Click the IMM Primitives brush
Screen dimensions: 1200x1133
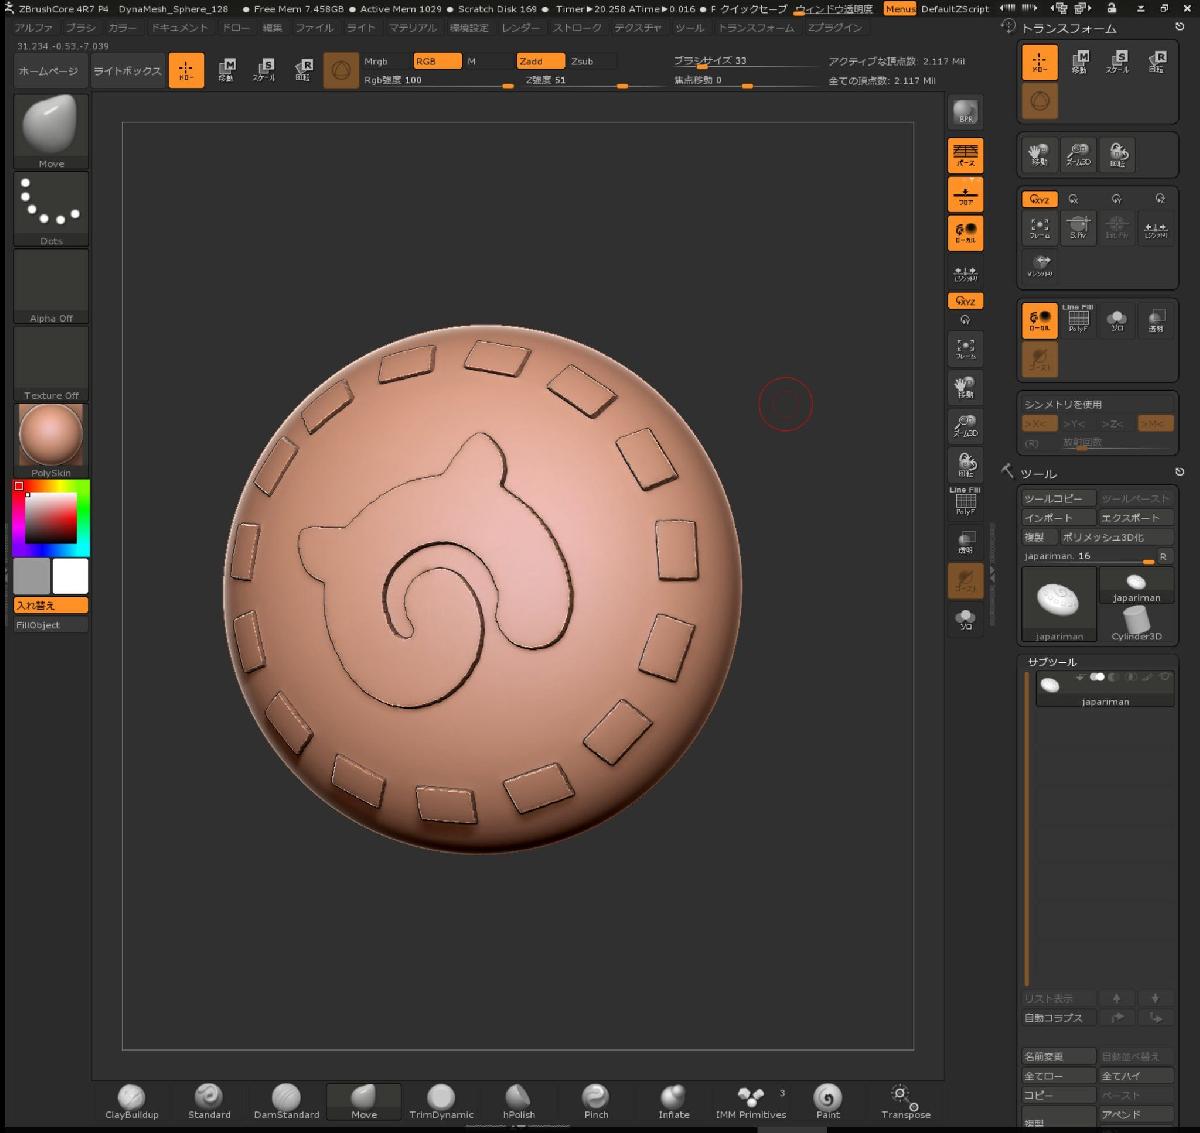[750, 1100]
